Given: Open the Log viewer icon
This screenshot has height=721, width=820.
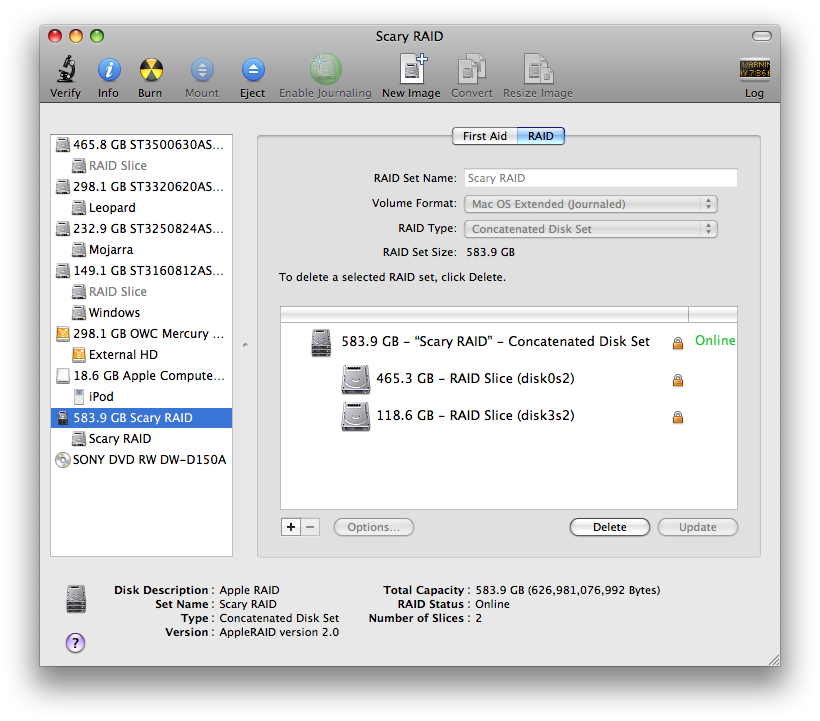Looking at the screenshot, I should (x=754, y=69).
